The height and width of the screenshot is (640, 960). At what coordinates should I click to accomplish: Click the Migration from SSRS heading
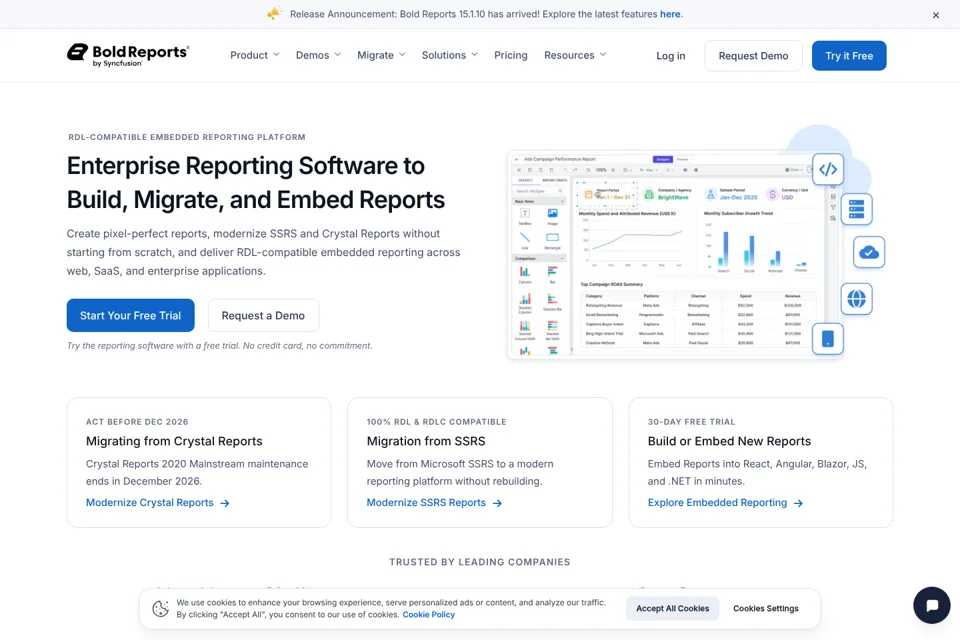(426, 441)
